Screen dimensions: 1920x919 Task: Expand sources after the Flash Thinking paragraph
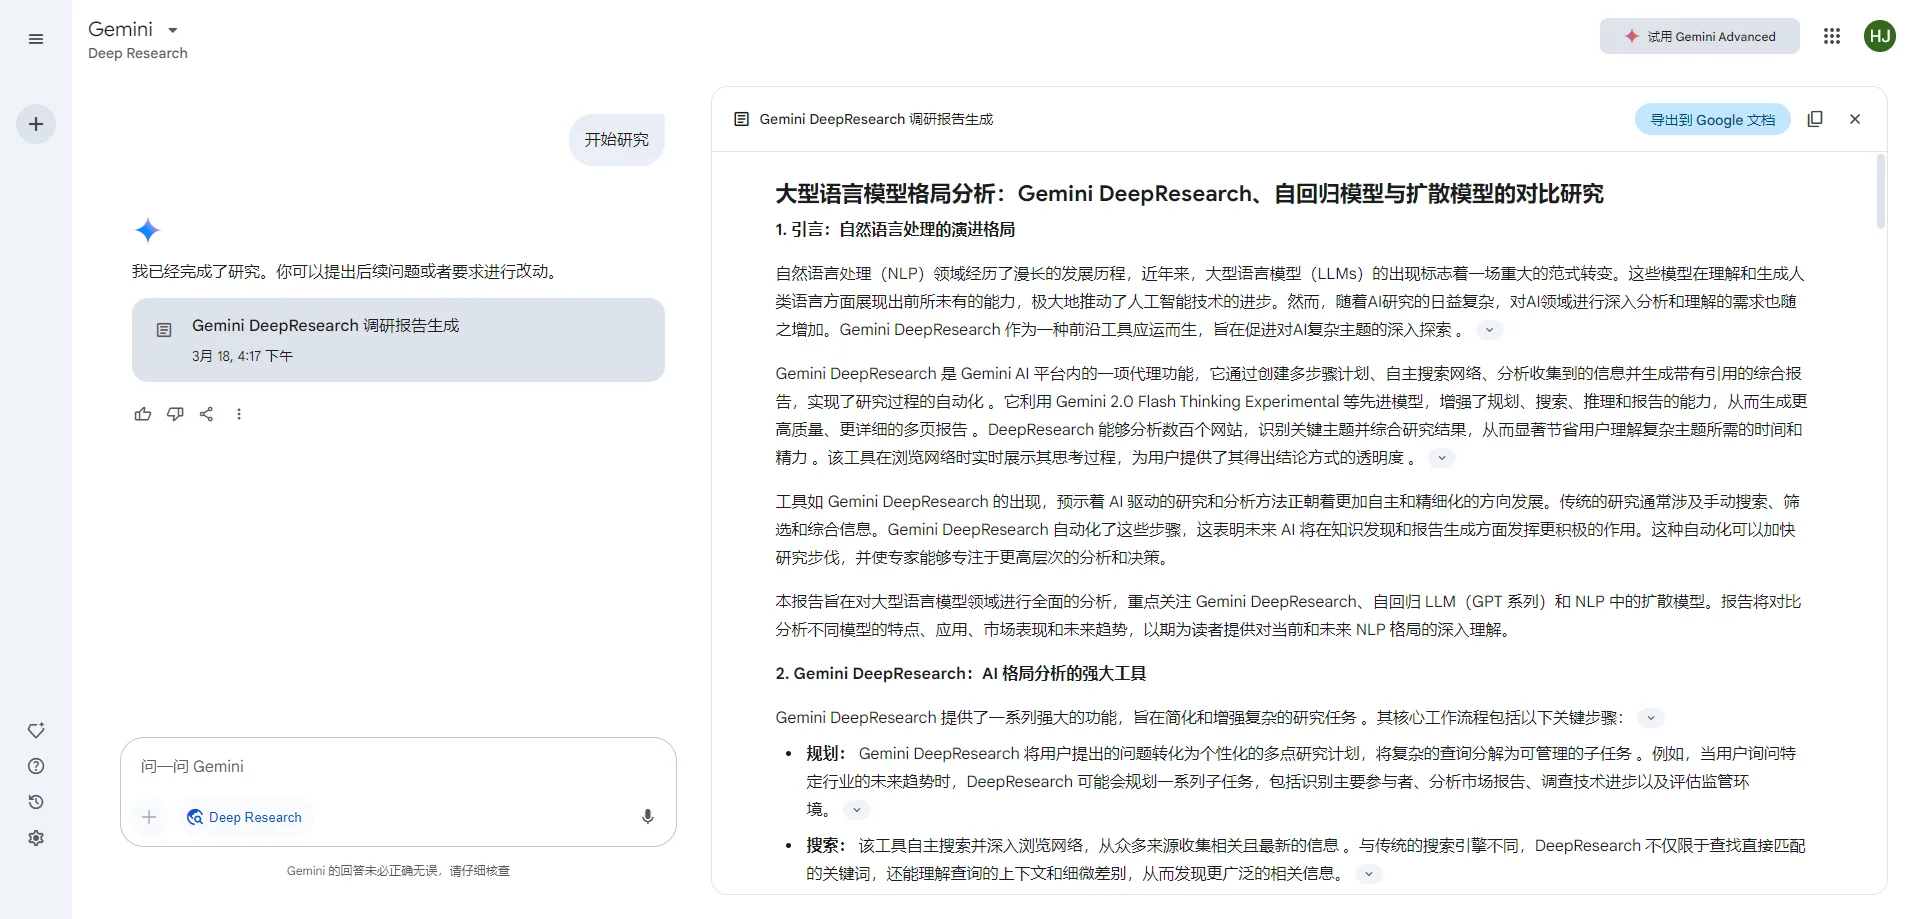(x=1442, y=458)
